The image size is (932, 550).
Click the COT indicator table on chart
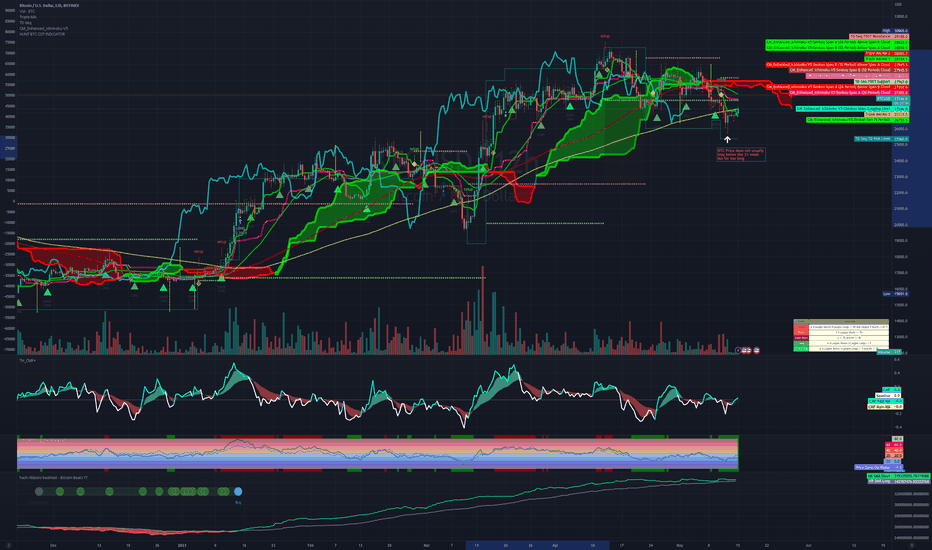(x=841, y=336)
